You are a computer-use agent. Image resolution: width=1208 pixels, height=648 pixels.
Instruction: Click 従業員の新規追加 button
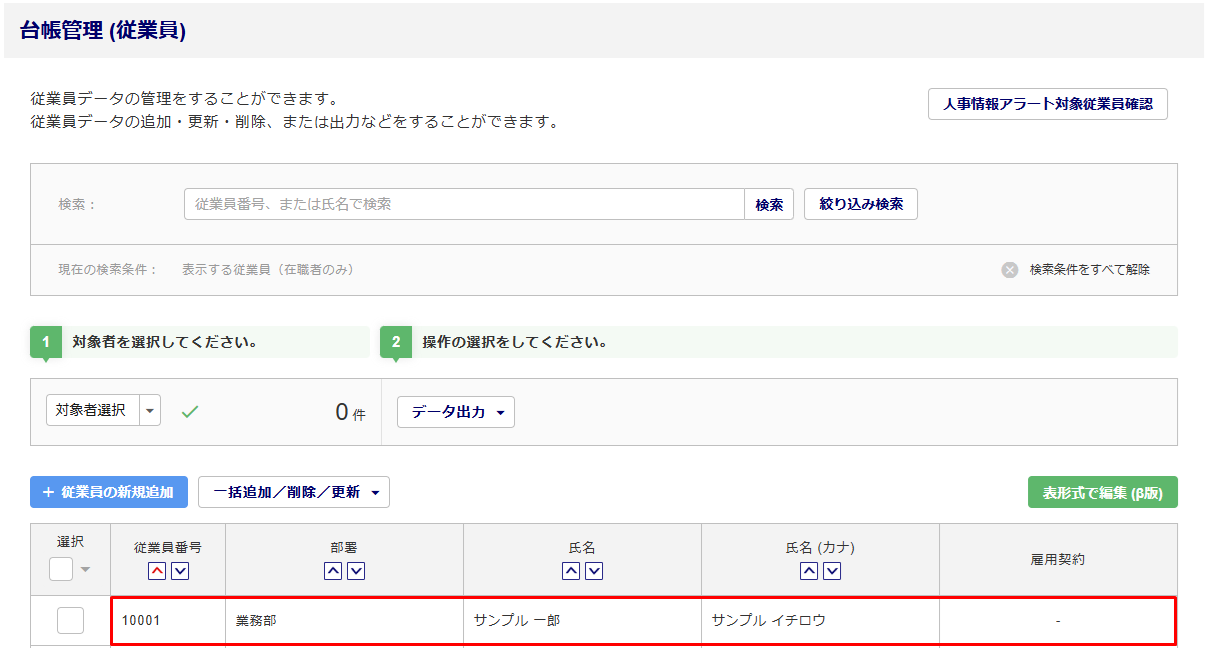(109, 492)
